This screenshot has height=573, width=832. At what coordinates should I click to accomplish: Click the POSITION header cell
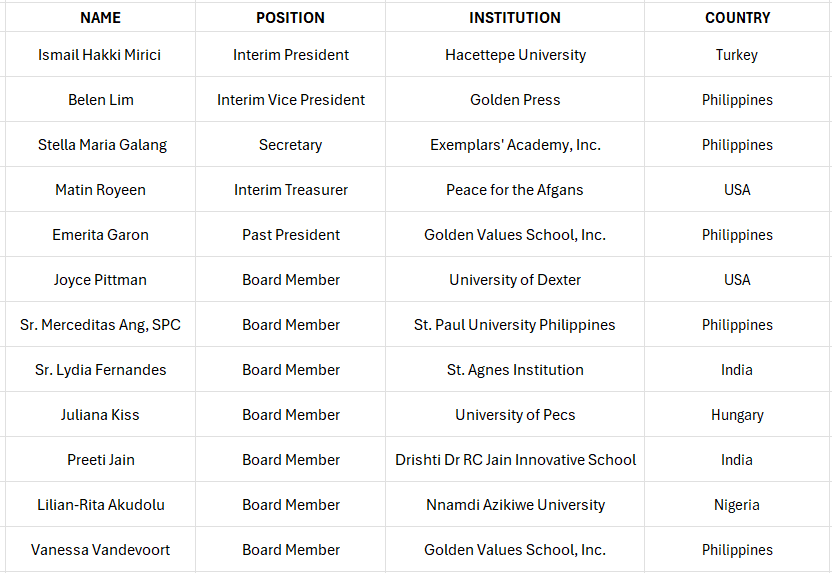click(290, 17)
